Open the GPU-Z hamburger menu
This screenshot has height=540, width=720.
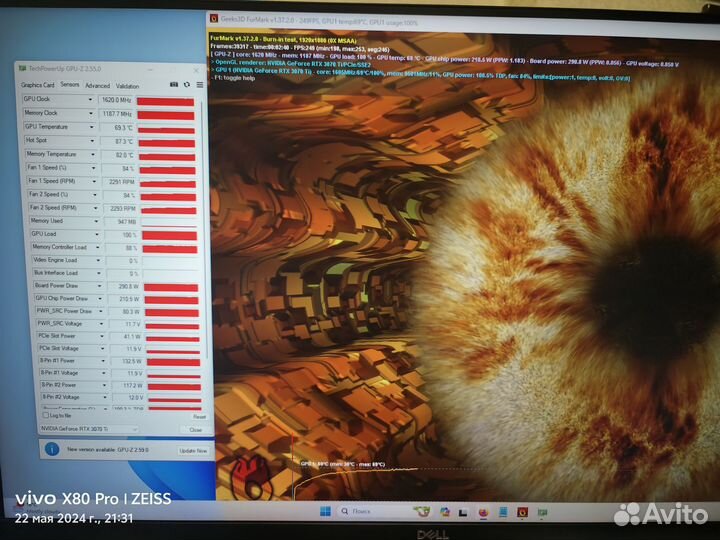tap(200, 85)
